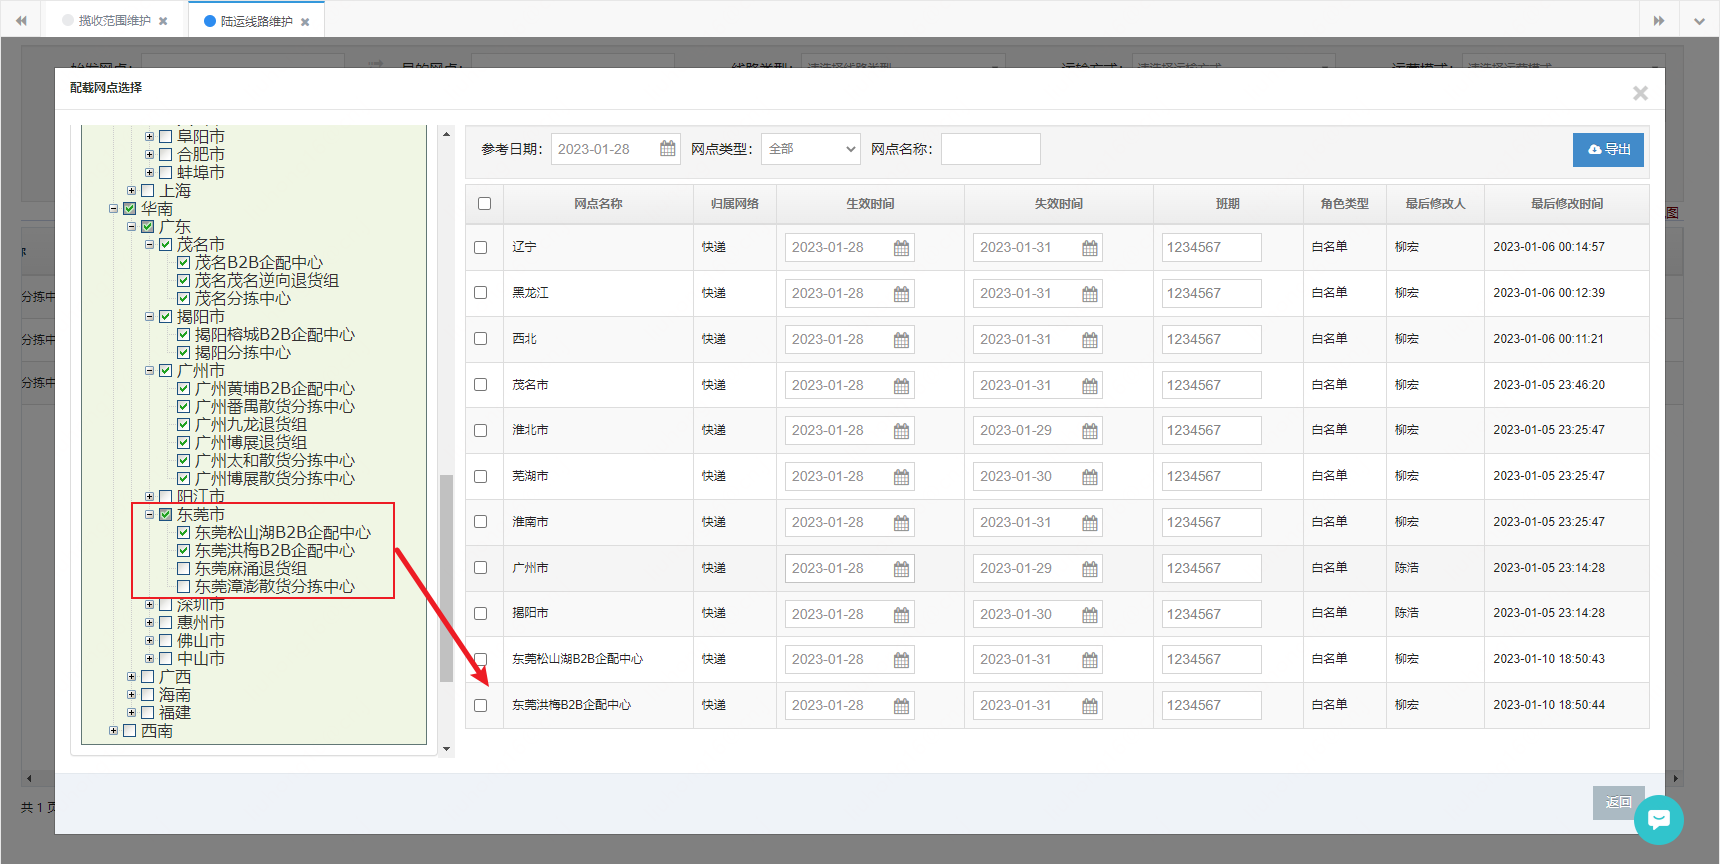This screenshot has width=1720, height=864.
Task: Open effective-date calendar icon in 淮北市 row
Action: [x=901, y=431]
